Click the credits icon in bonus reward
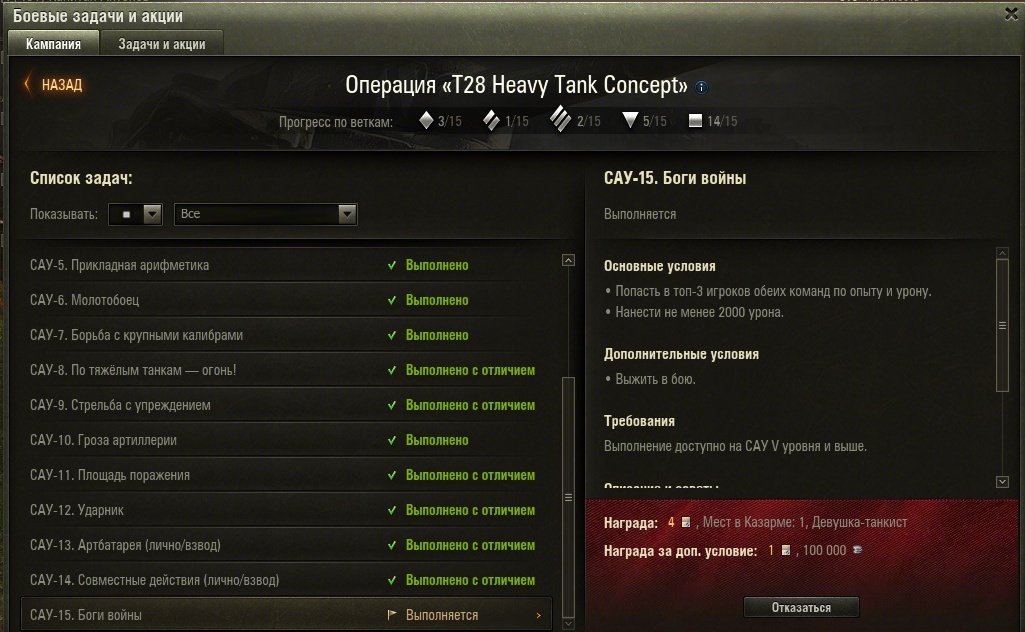This screenshot has width=1025, height=632. 858,550
